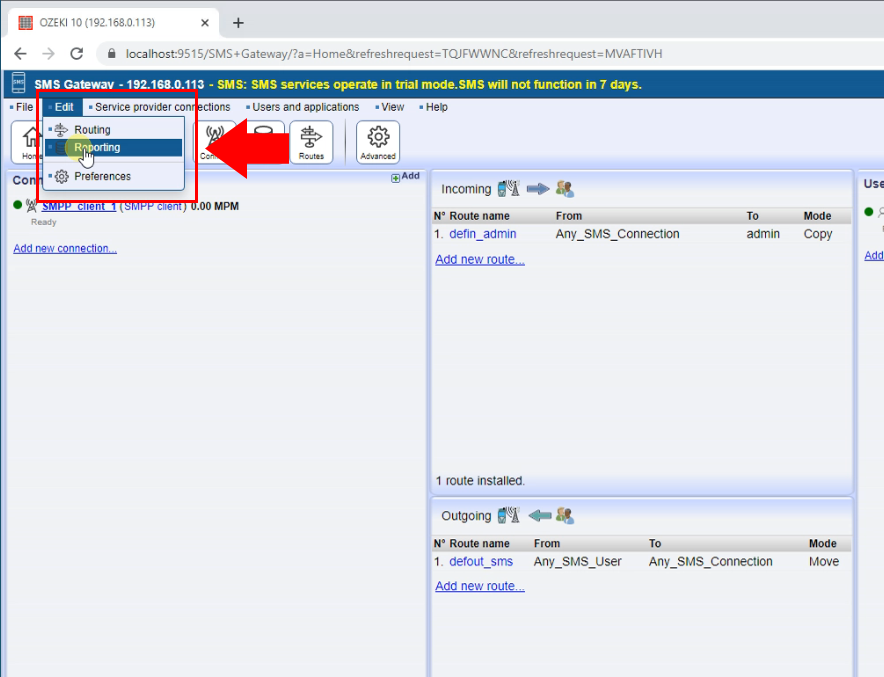Click the Home toolbar icon
Screen dimensions: 884x677
pyautogui.click(x=27, y=142)
